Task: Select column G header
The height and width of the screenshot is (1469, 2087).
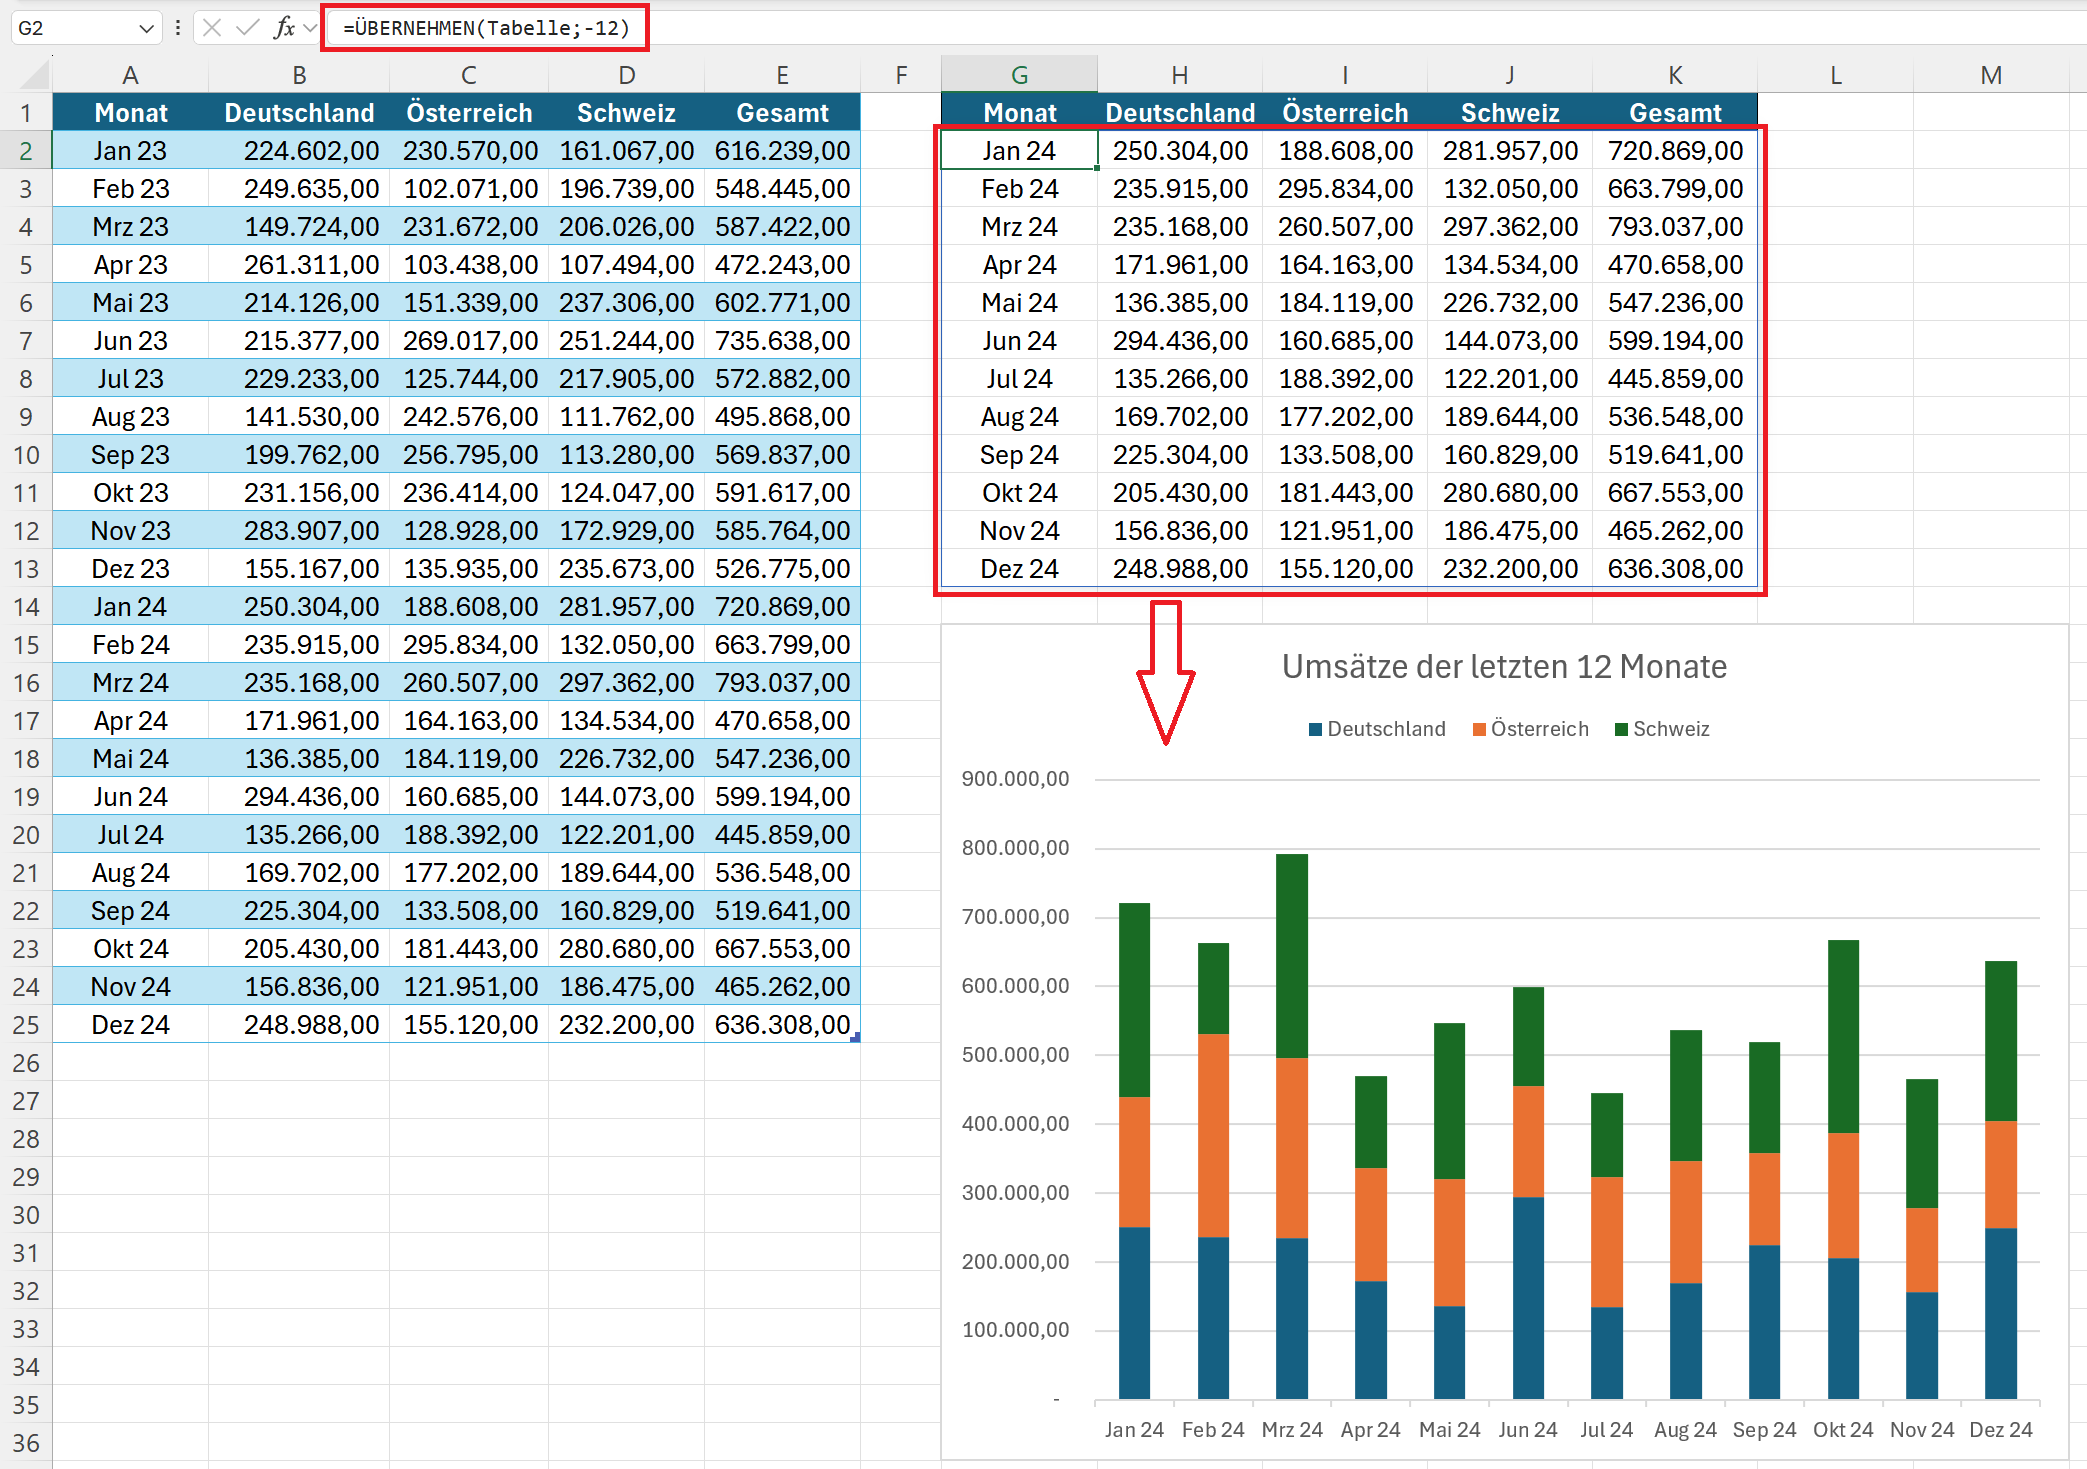Action: (x=1019, y=75)
